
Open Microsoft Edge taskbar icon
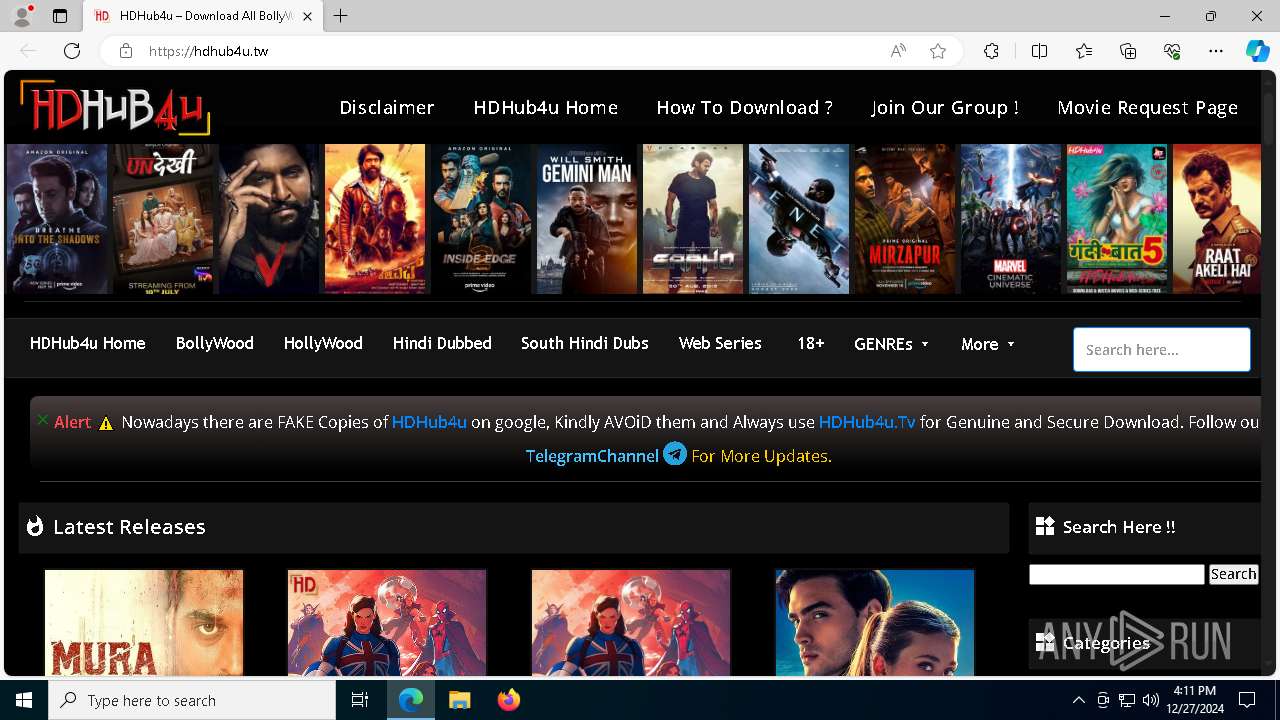[411, 700]
